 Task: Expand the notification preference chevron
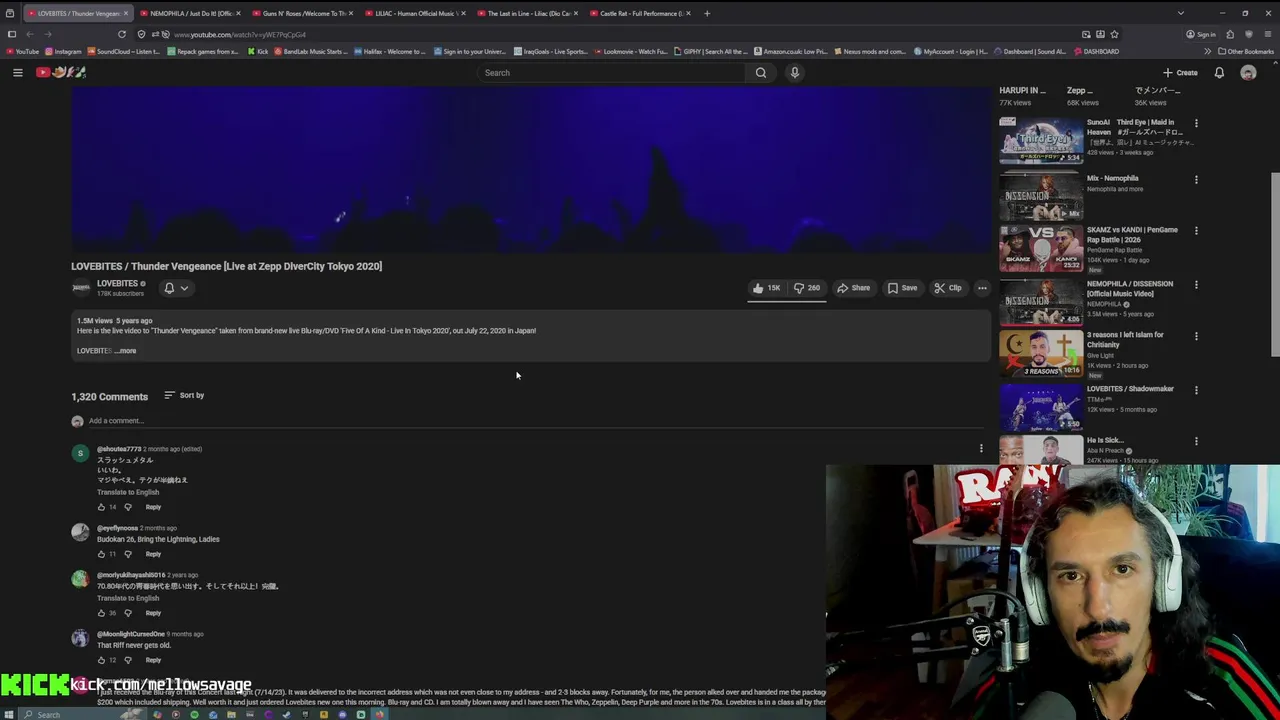click(184, 288)
